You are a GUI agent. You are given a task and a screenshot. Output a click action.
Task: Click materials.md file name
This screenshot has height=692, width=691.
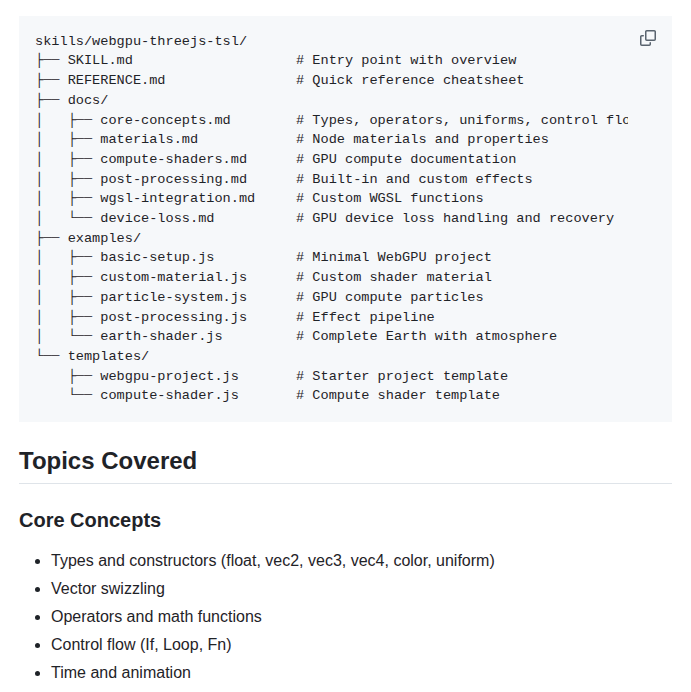pos(149,139)
